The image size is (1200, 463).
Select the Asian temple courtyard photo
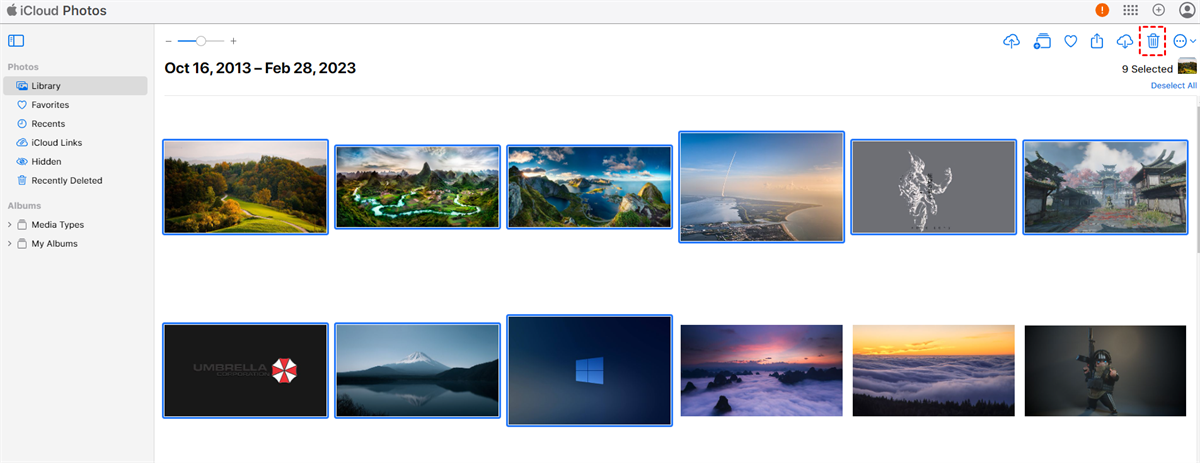1106,187
